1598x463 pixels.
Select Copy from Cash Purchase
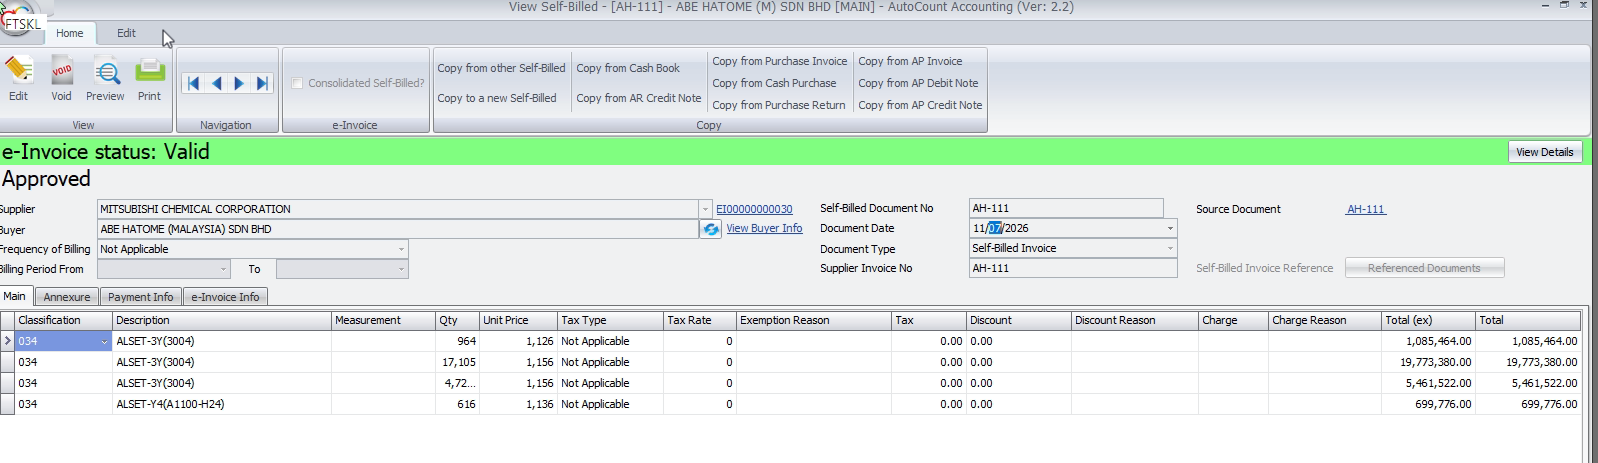(774, 83)
